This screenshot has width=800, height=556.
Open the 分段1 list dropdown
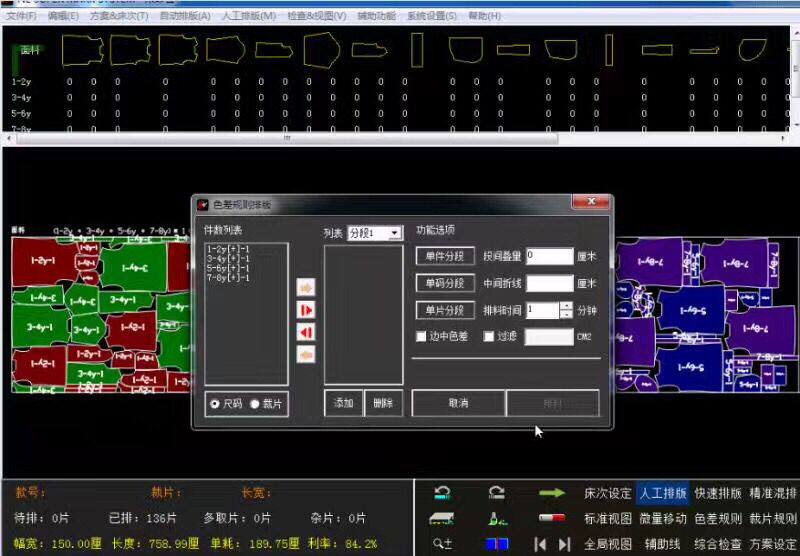394,233
